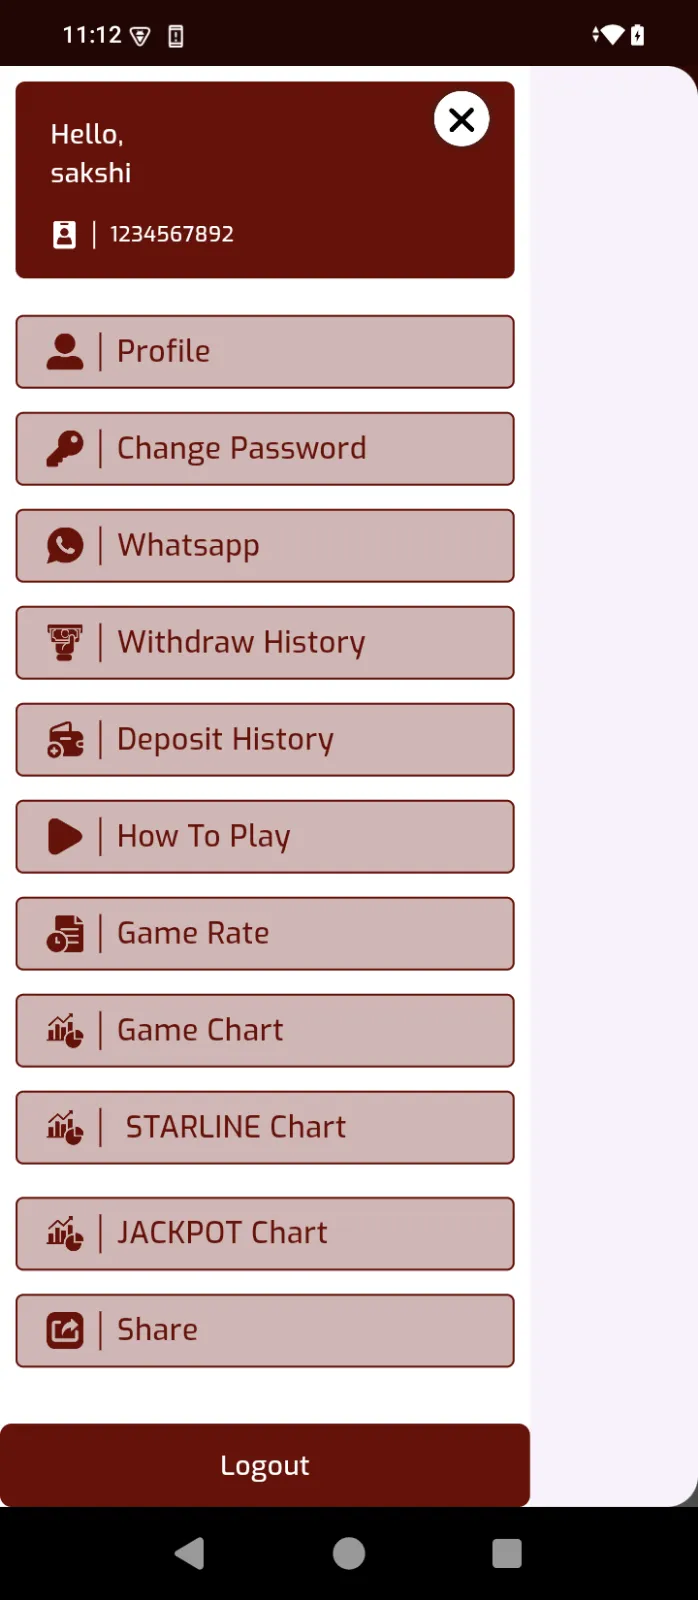Tap the phone number 1234567892
698x1600 pixels.
coord(172,234)
